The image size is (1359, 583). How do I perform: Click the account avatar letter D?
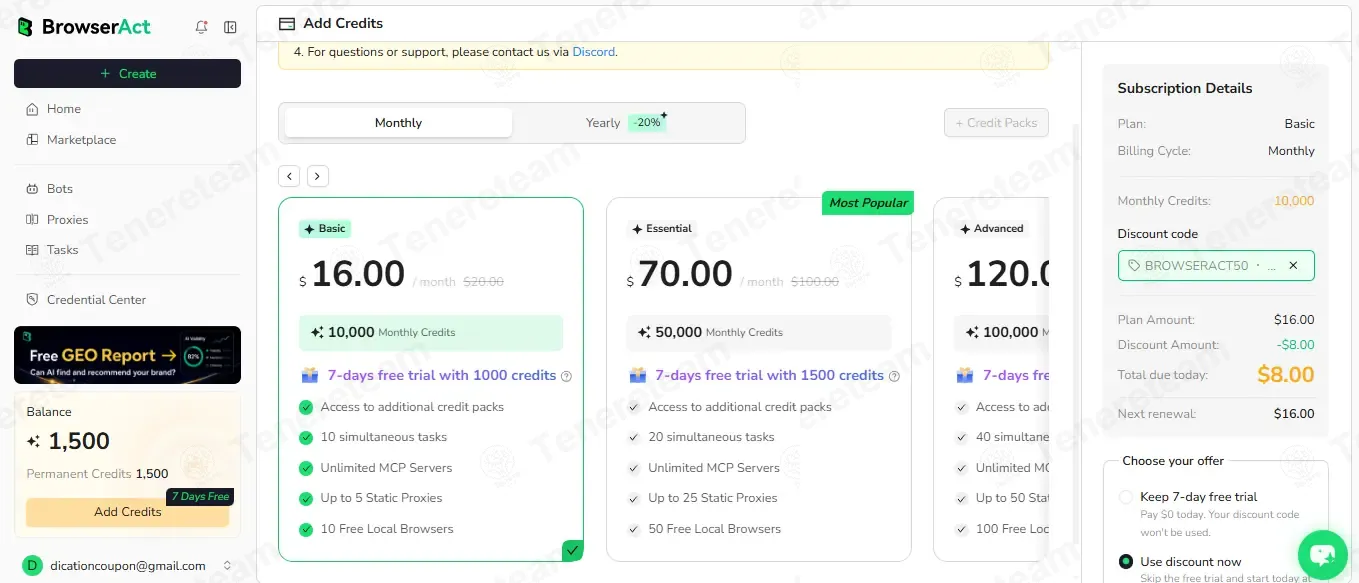[x=32, y=566]
